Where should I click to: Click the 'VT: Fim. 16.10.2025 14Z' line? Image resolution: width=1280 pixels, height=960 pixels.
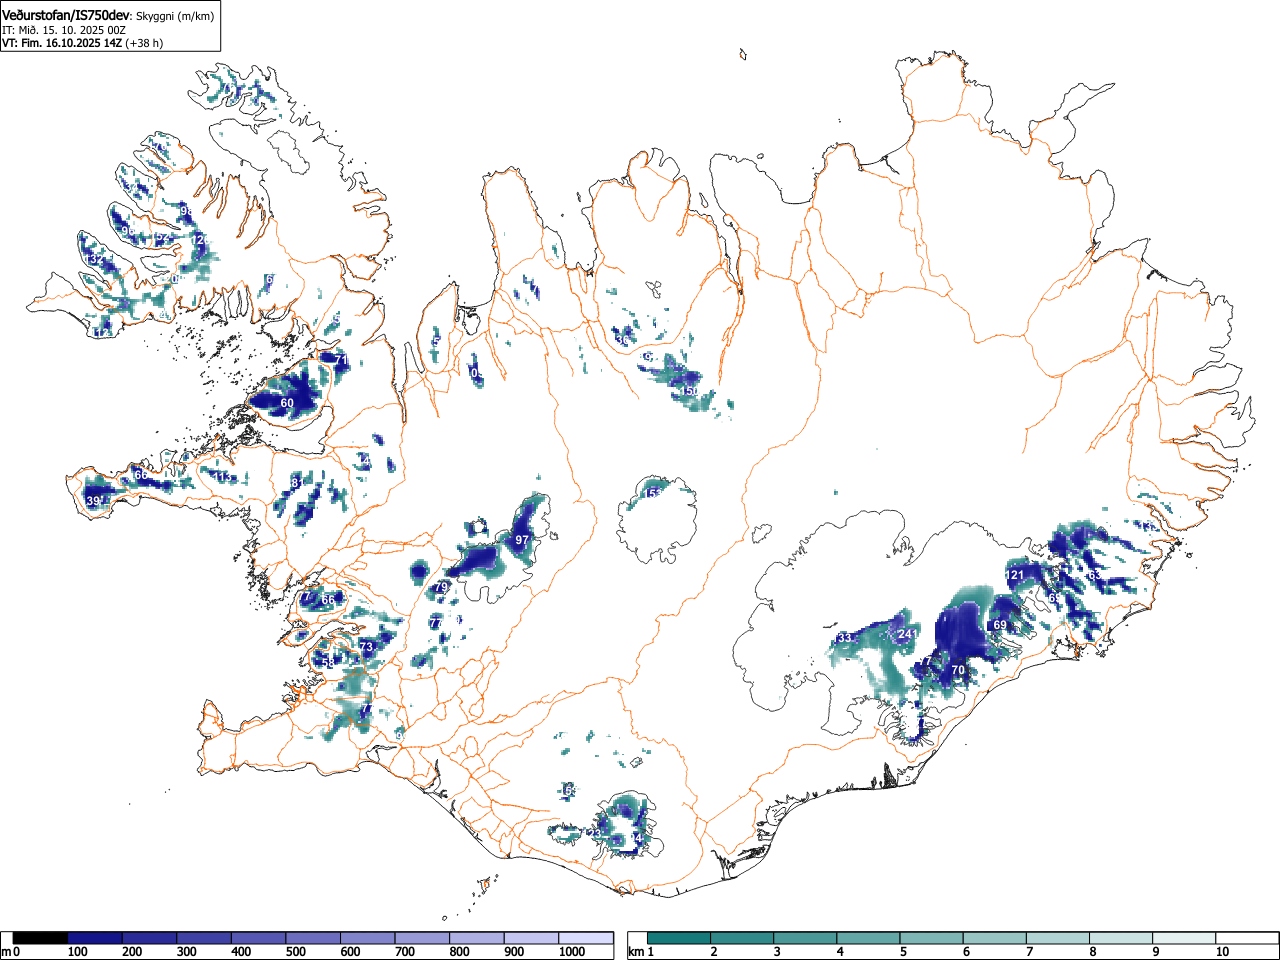[62, 43]
